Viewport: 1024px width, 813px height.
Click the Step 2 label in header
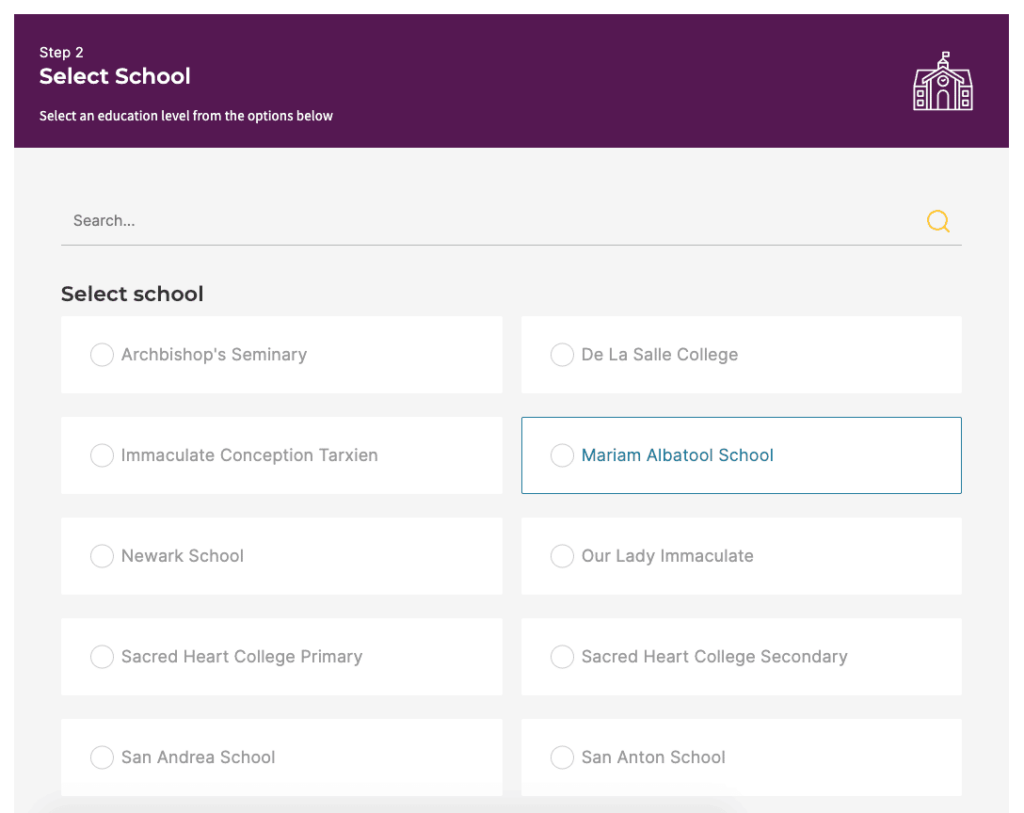(61, 52)
